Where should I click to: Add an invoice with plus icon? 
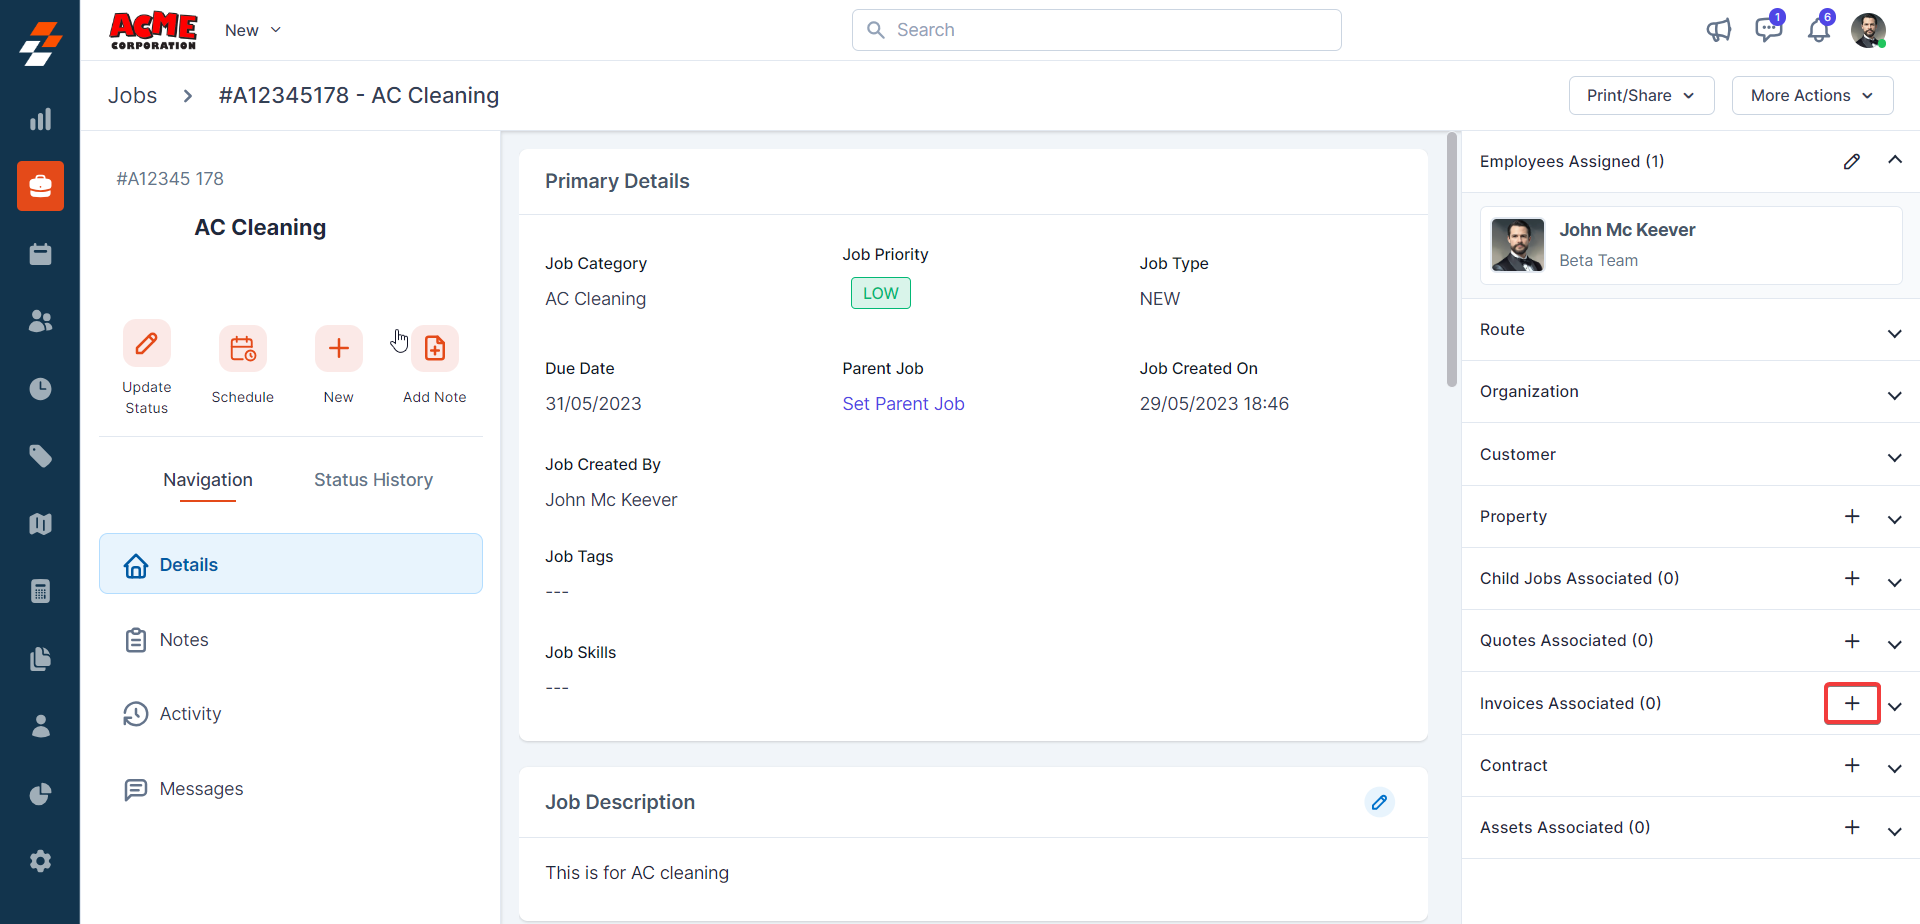(x=1851, y=703)
